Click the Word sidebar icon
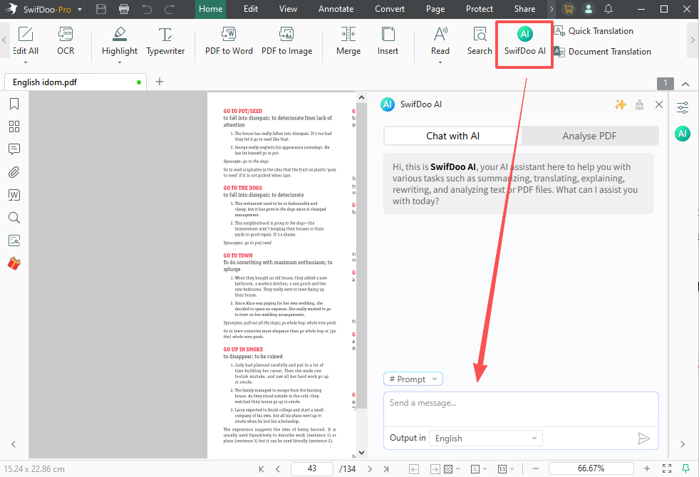Viewport: 700px width, 477px height. (14, 195)
